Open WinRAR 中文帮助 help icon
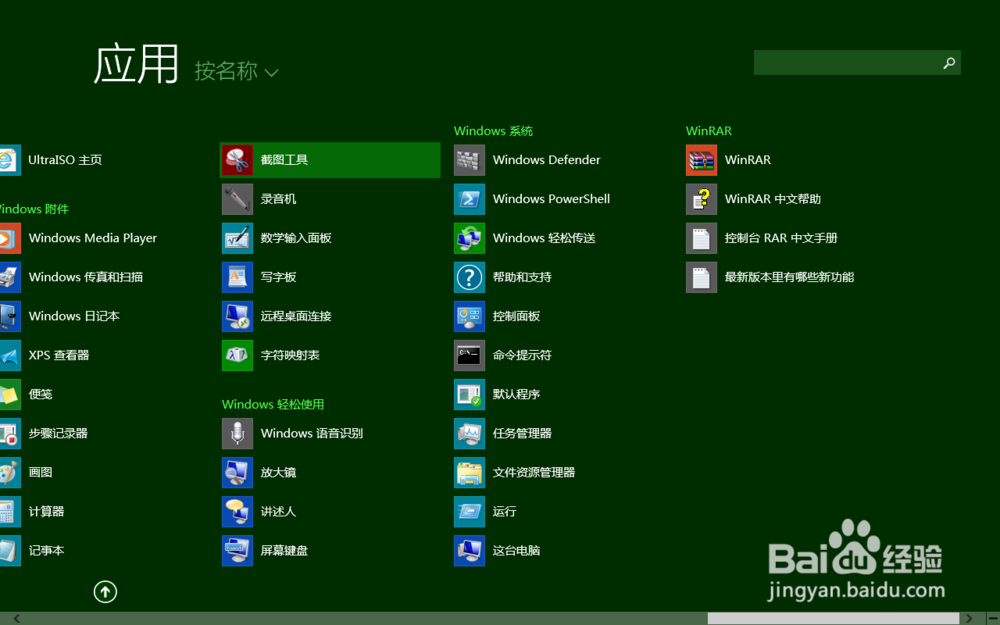The height and width of the screenshot is (625, 1000). [702, 199]
